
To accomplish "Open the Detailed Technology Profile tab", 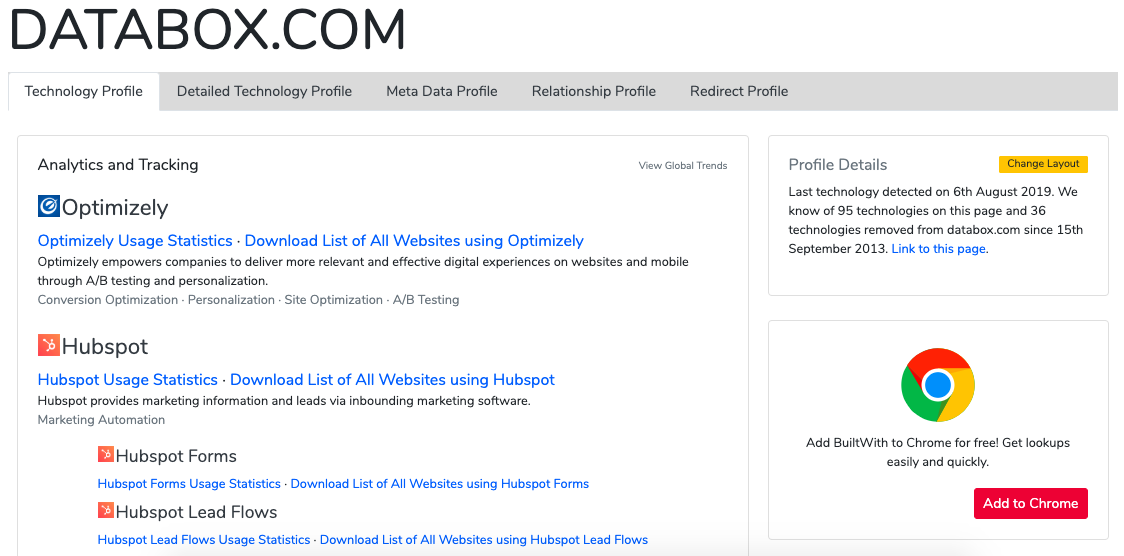I will (265, 92).
